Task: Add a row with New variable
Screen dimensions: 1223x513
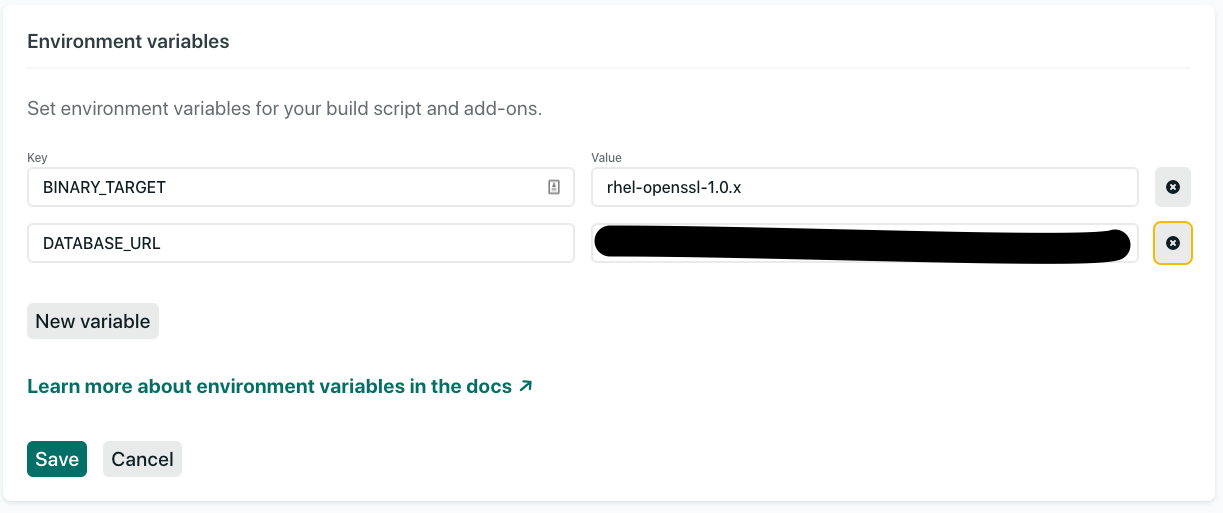Action: [x=92, y=321]
